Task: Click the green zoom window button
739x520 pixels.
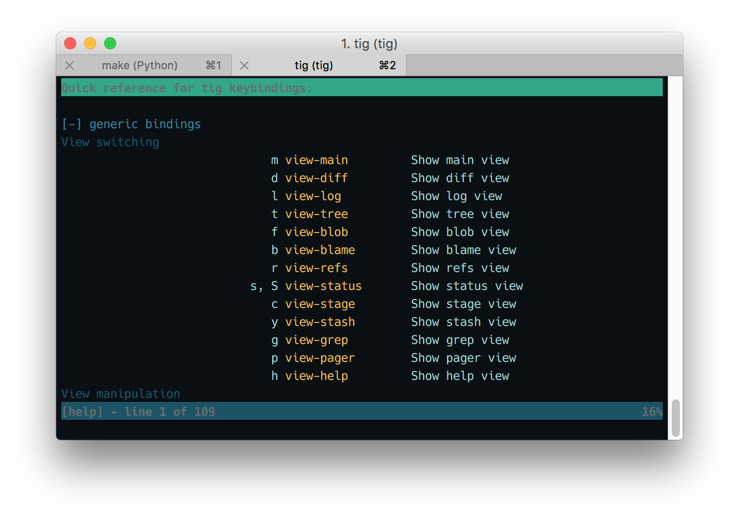Action: (x=110, y=43)
